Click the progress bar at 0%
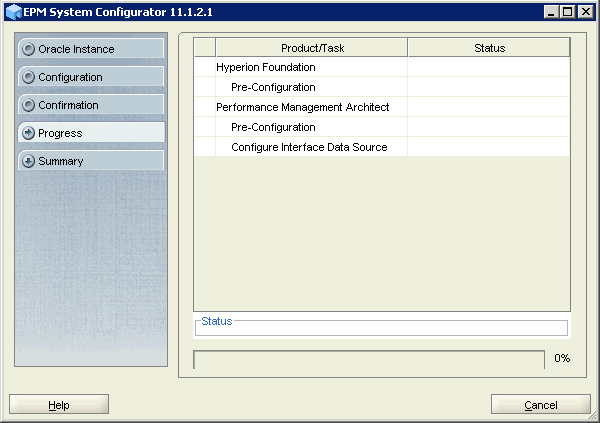Image resolution: width=600 pixels, height=423 pixels. tap(368, 359)
